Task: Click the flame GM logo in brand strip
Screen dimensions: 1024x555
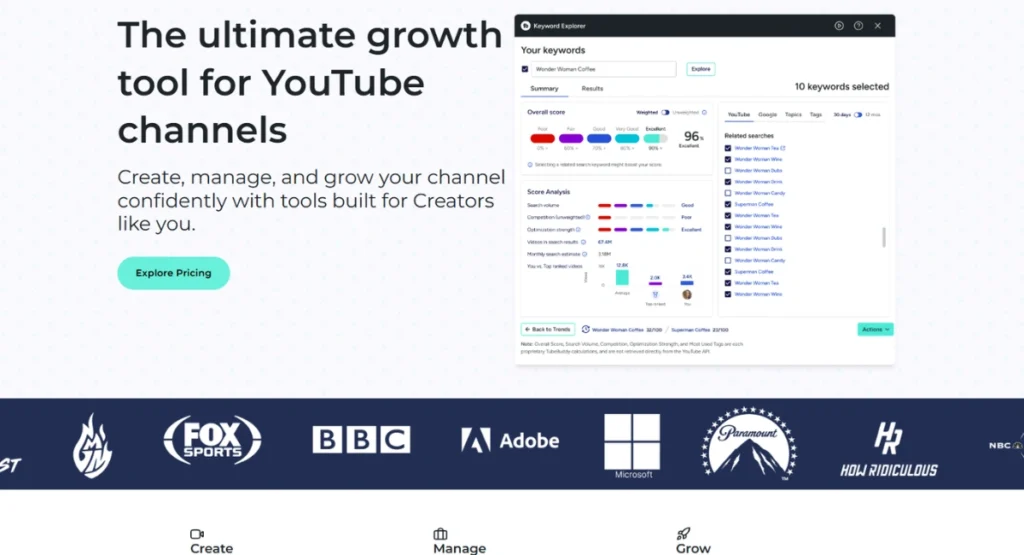Action: (92, 445)
